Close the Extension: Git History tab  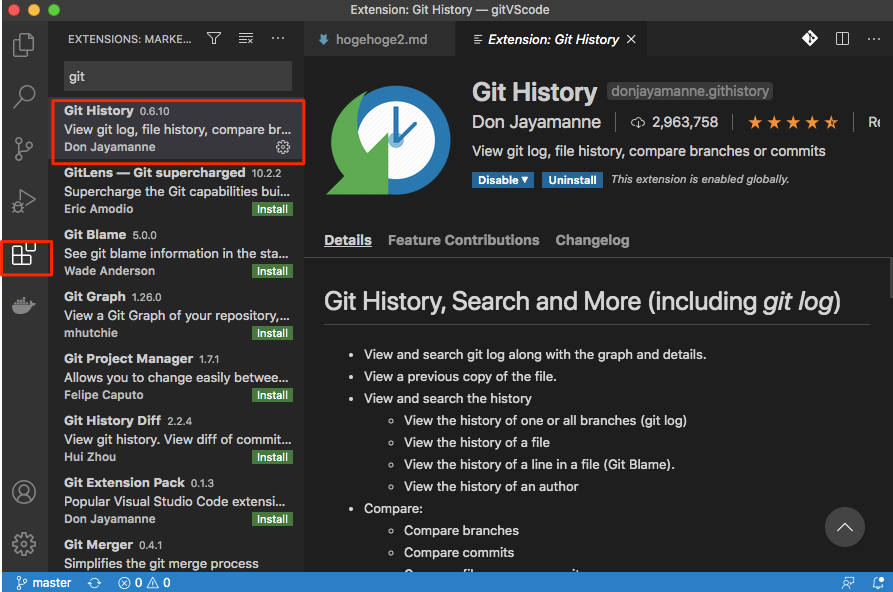[631, 39]
